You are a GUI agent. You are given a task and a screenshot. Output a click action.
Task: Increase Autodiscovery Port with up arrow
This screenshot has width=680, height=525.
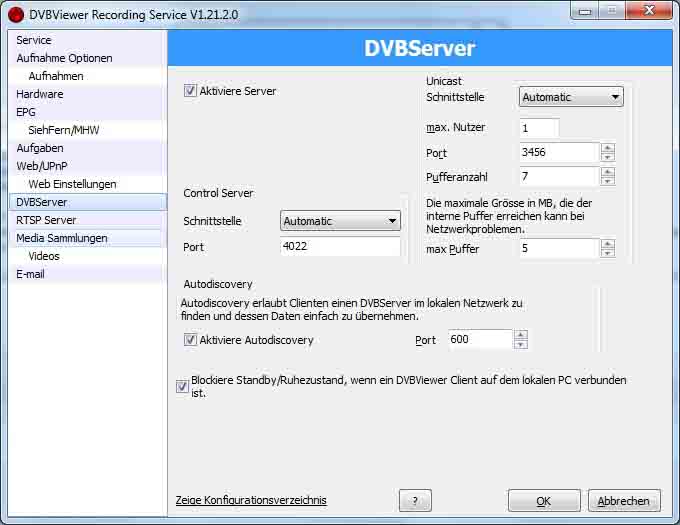point(520,335)
